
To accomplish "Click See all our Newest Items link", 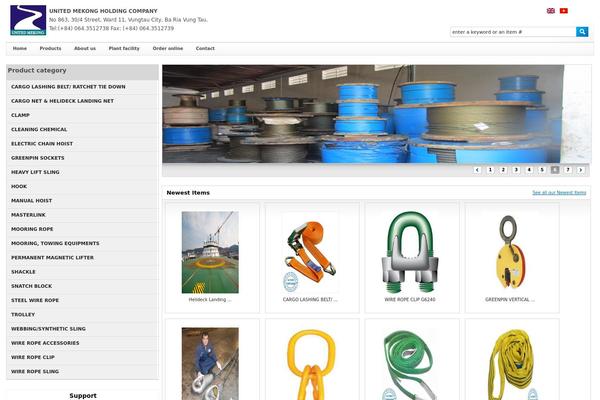I will click(559, 193).
